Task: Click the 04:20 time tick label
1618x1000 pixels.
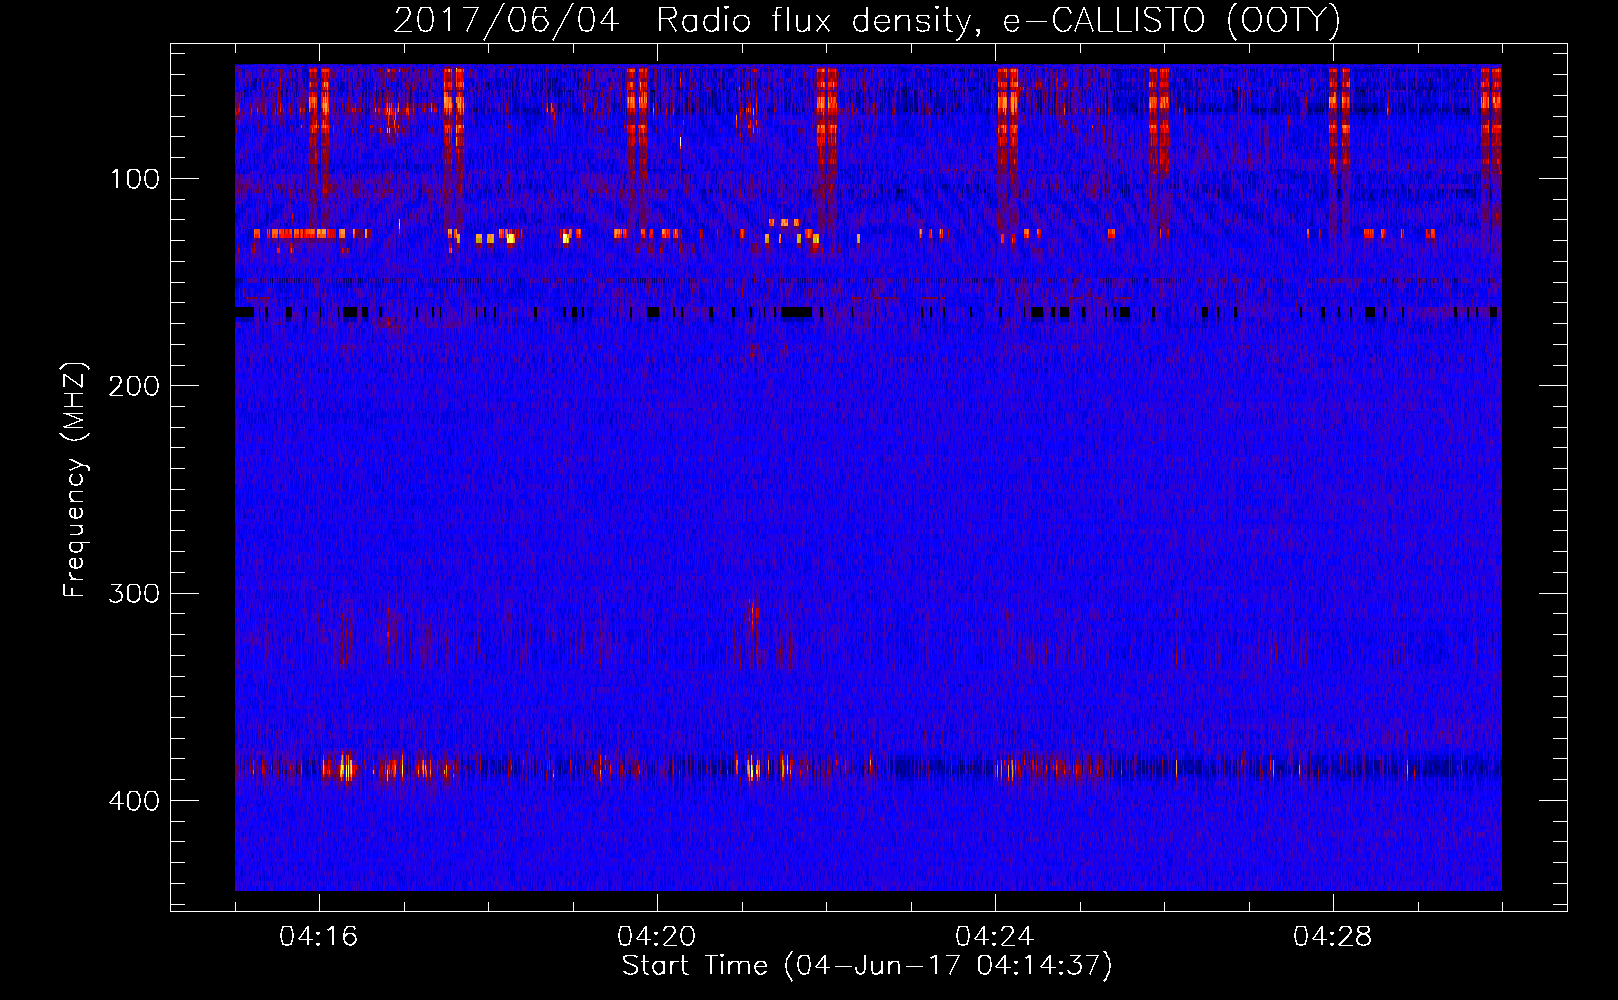Action: (x=657, y=937)
